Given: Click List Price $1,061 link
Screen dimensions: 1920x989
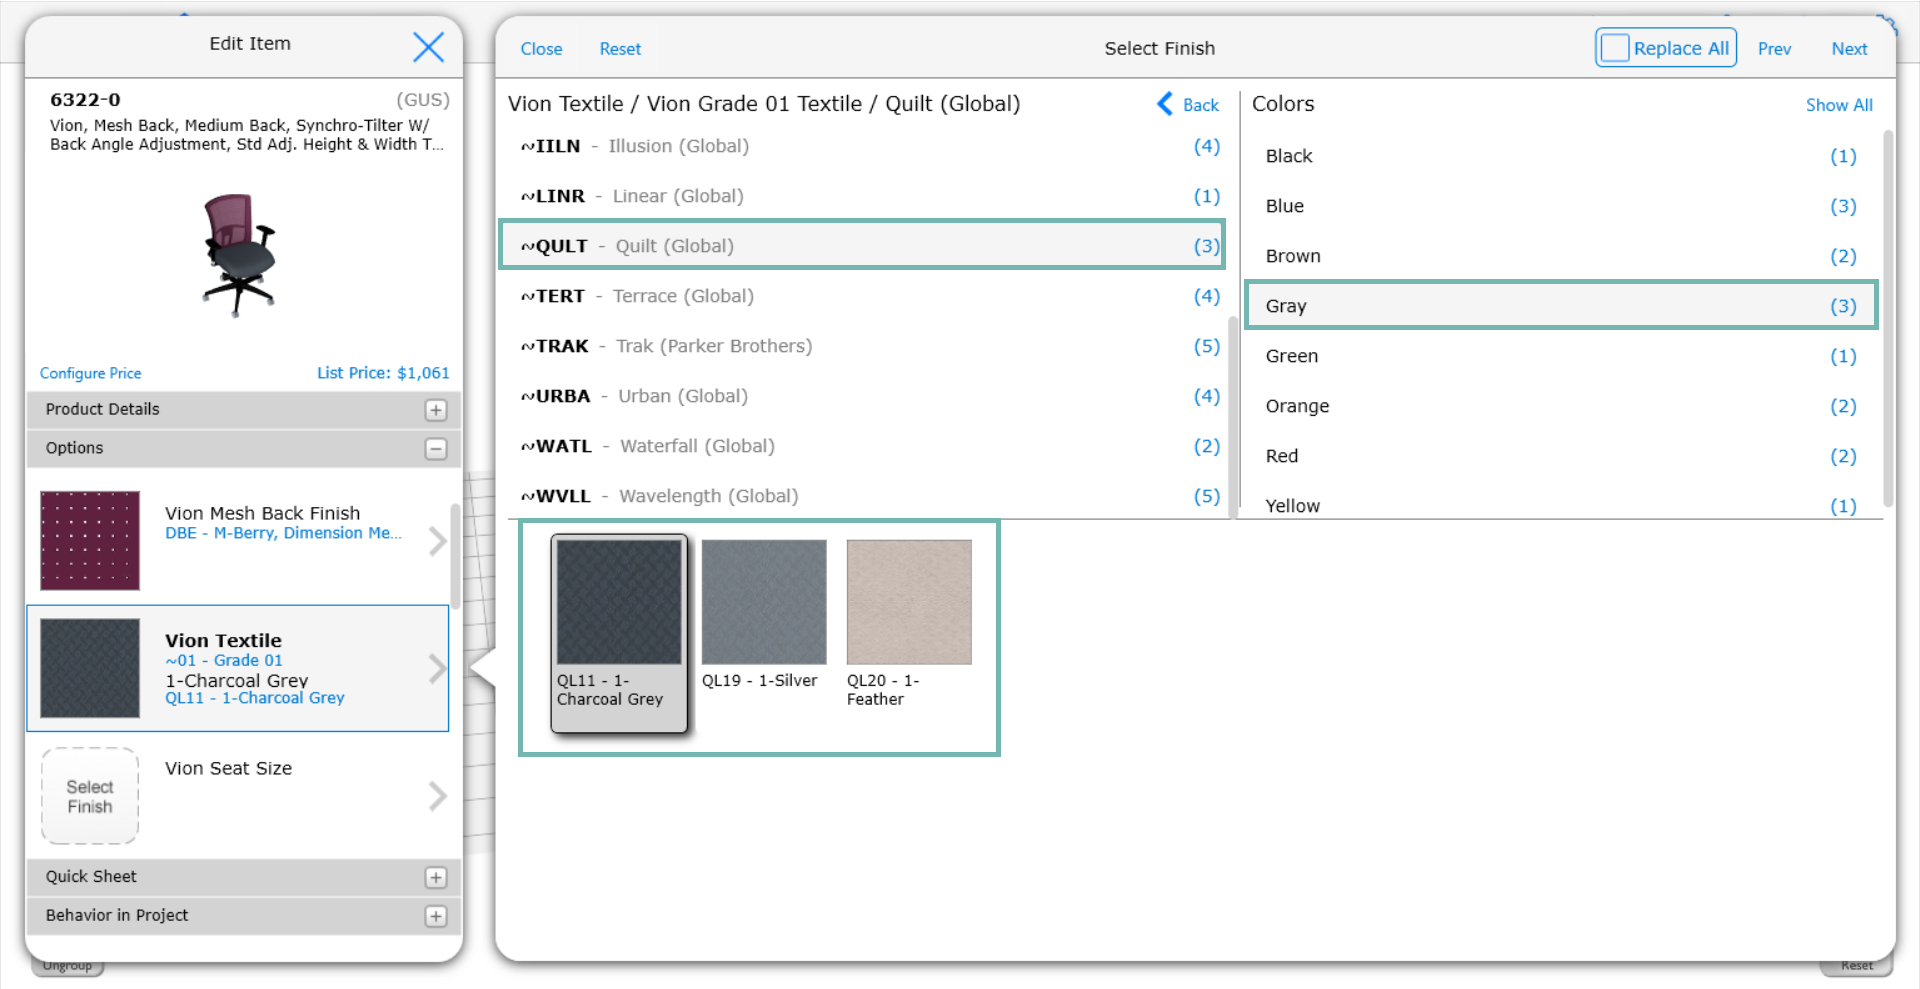Looking at the screenshot, I should (383, 373).
